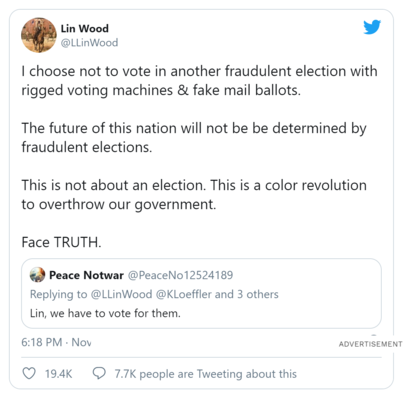Click 'color revolution' tweet paragraph
This screenshot has height=395, width=405.
[194, 195]
